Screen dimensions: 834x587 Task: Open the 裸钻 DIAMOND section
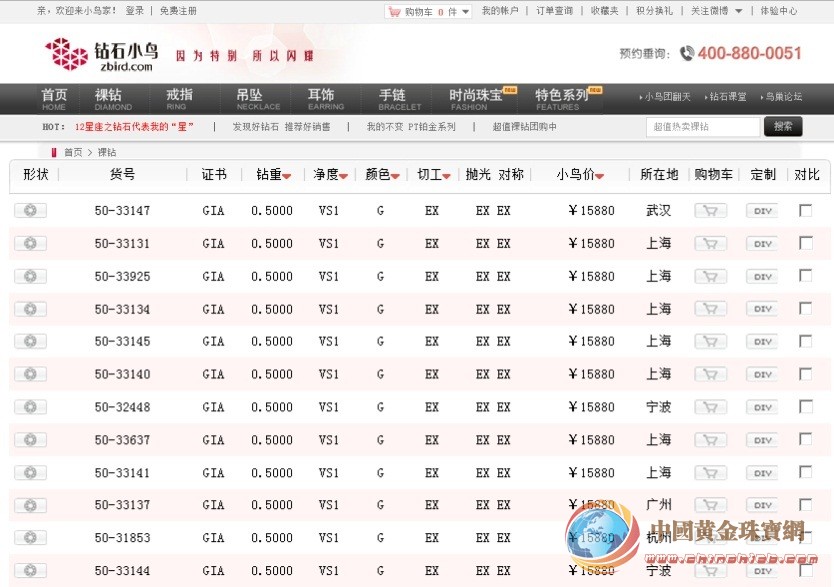[113, 99]
